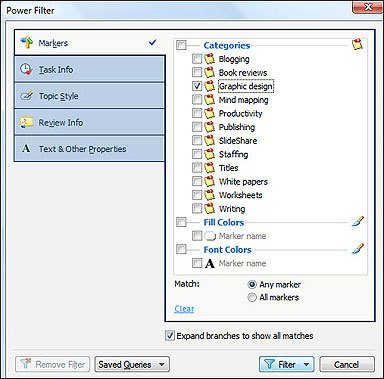Toggle Expand branches to show all matches
Image resolution: width=384 pixels, height=379 pixels.
pos(170,335)
